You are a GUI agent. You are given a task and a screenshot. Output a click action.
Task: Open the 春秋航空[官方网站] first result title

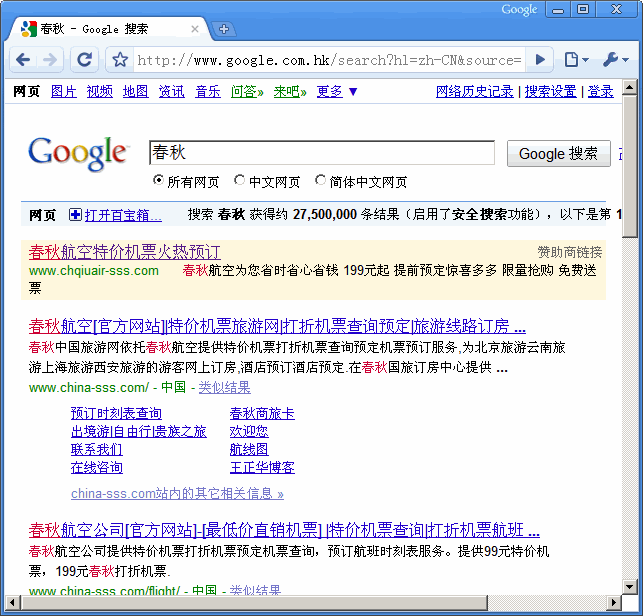point(277,326)
